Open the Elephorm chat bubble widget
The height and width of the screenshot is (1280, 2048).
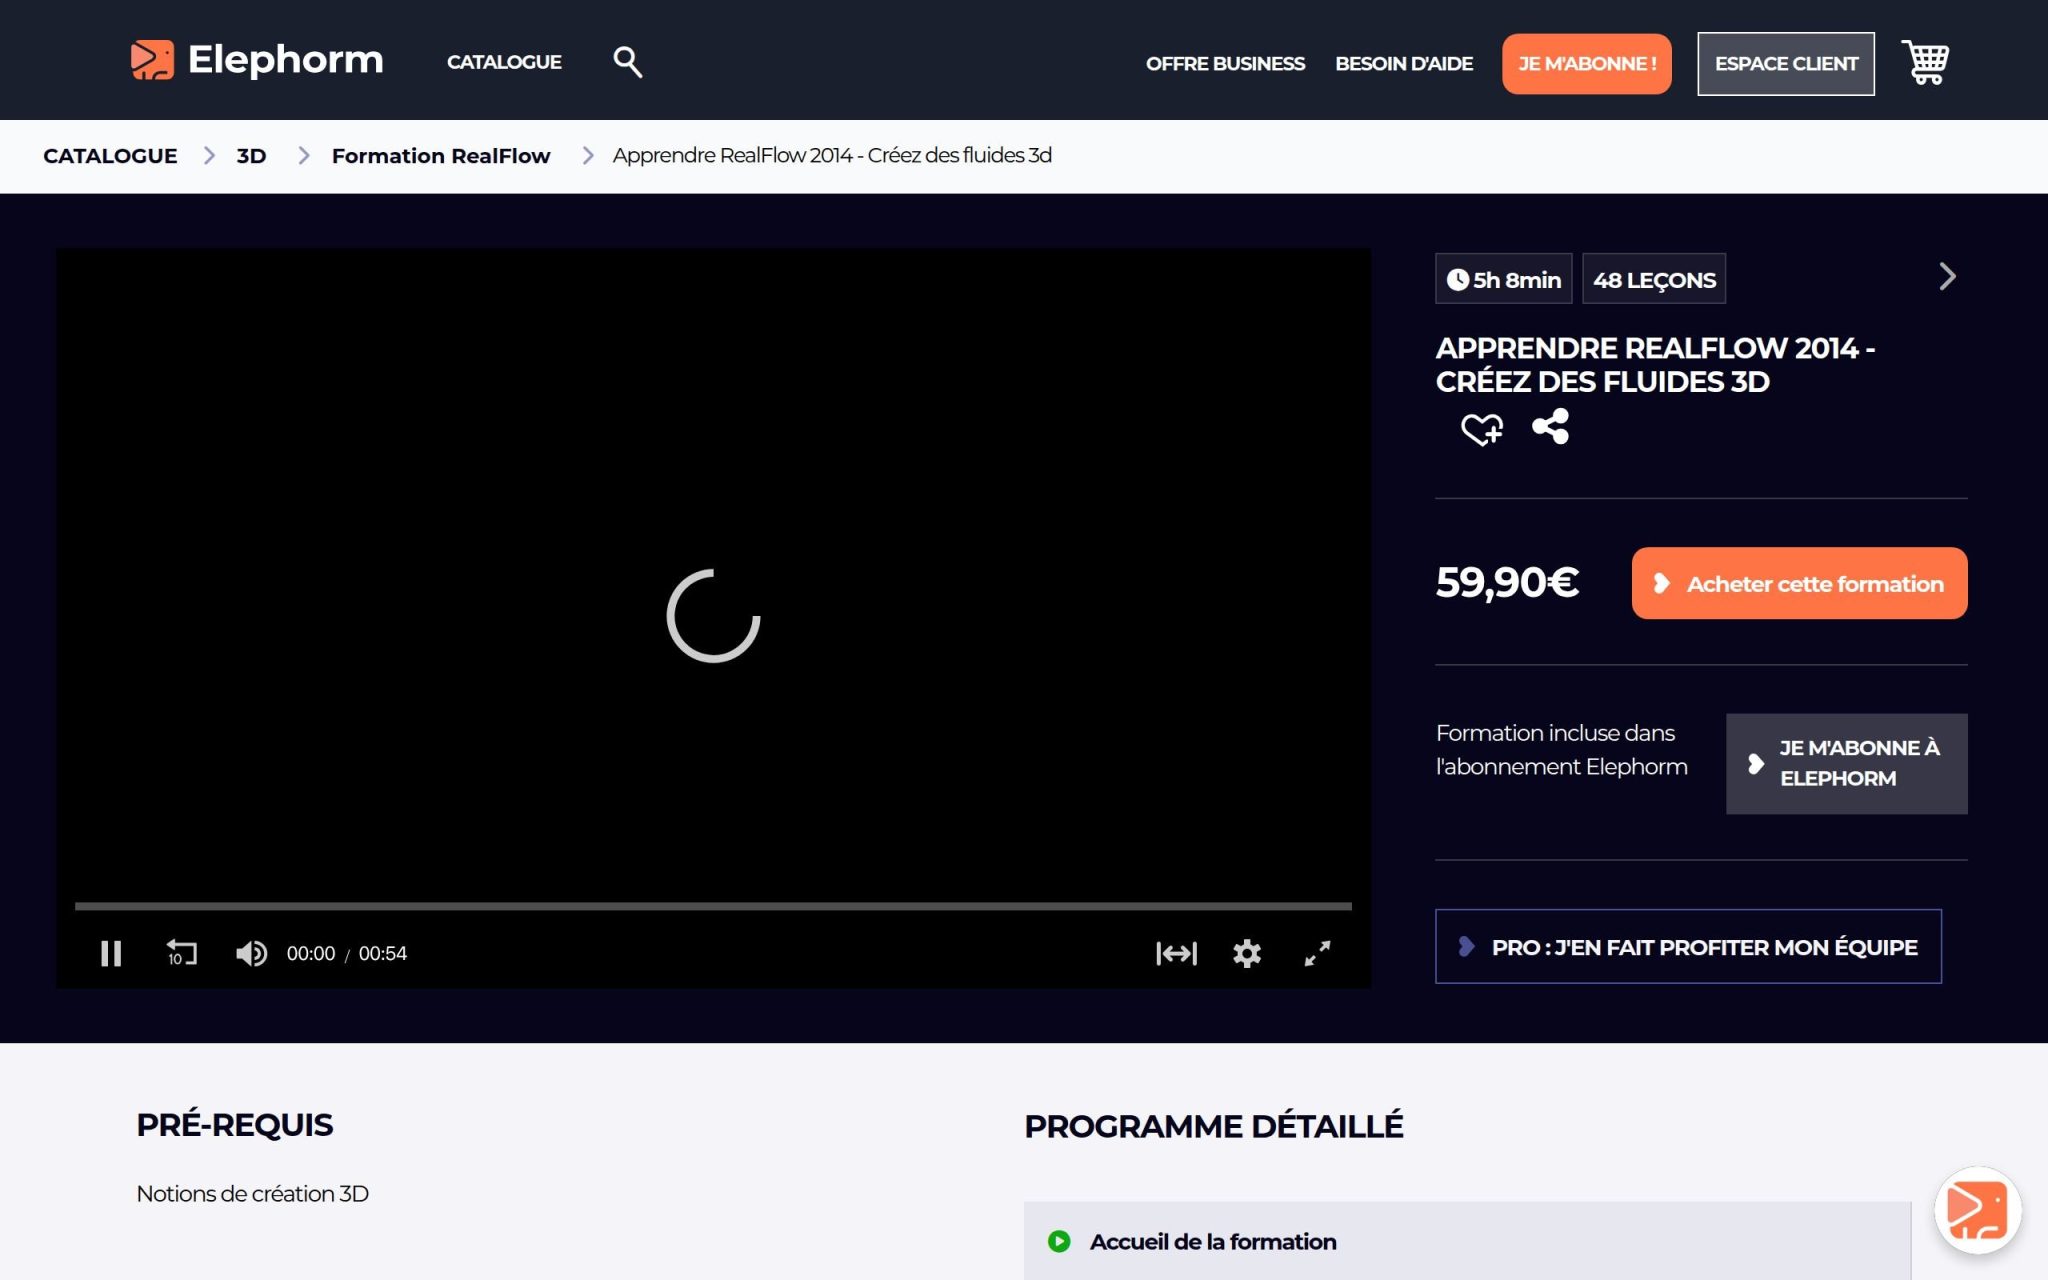(1977, 1210)
